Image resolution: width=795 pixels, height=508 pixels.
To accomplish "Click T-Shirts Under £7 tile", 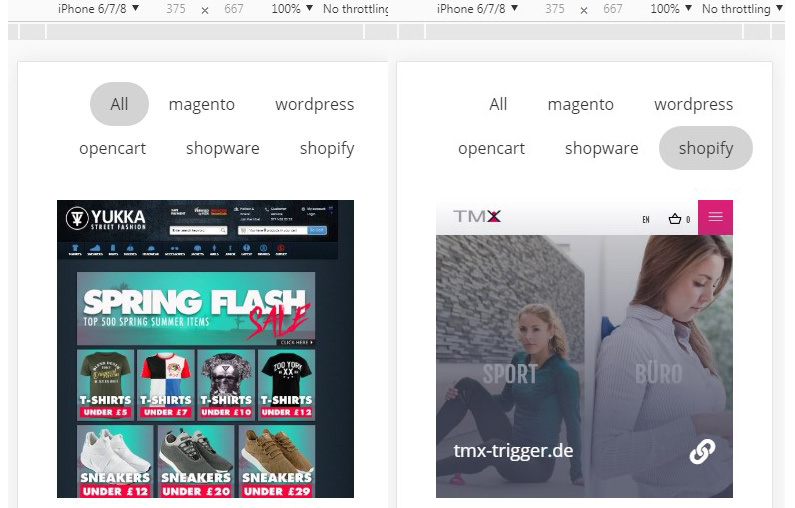I will [x=166, y=385].
